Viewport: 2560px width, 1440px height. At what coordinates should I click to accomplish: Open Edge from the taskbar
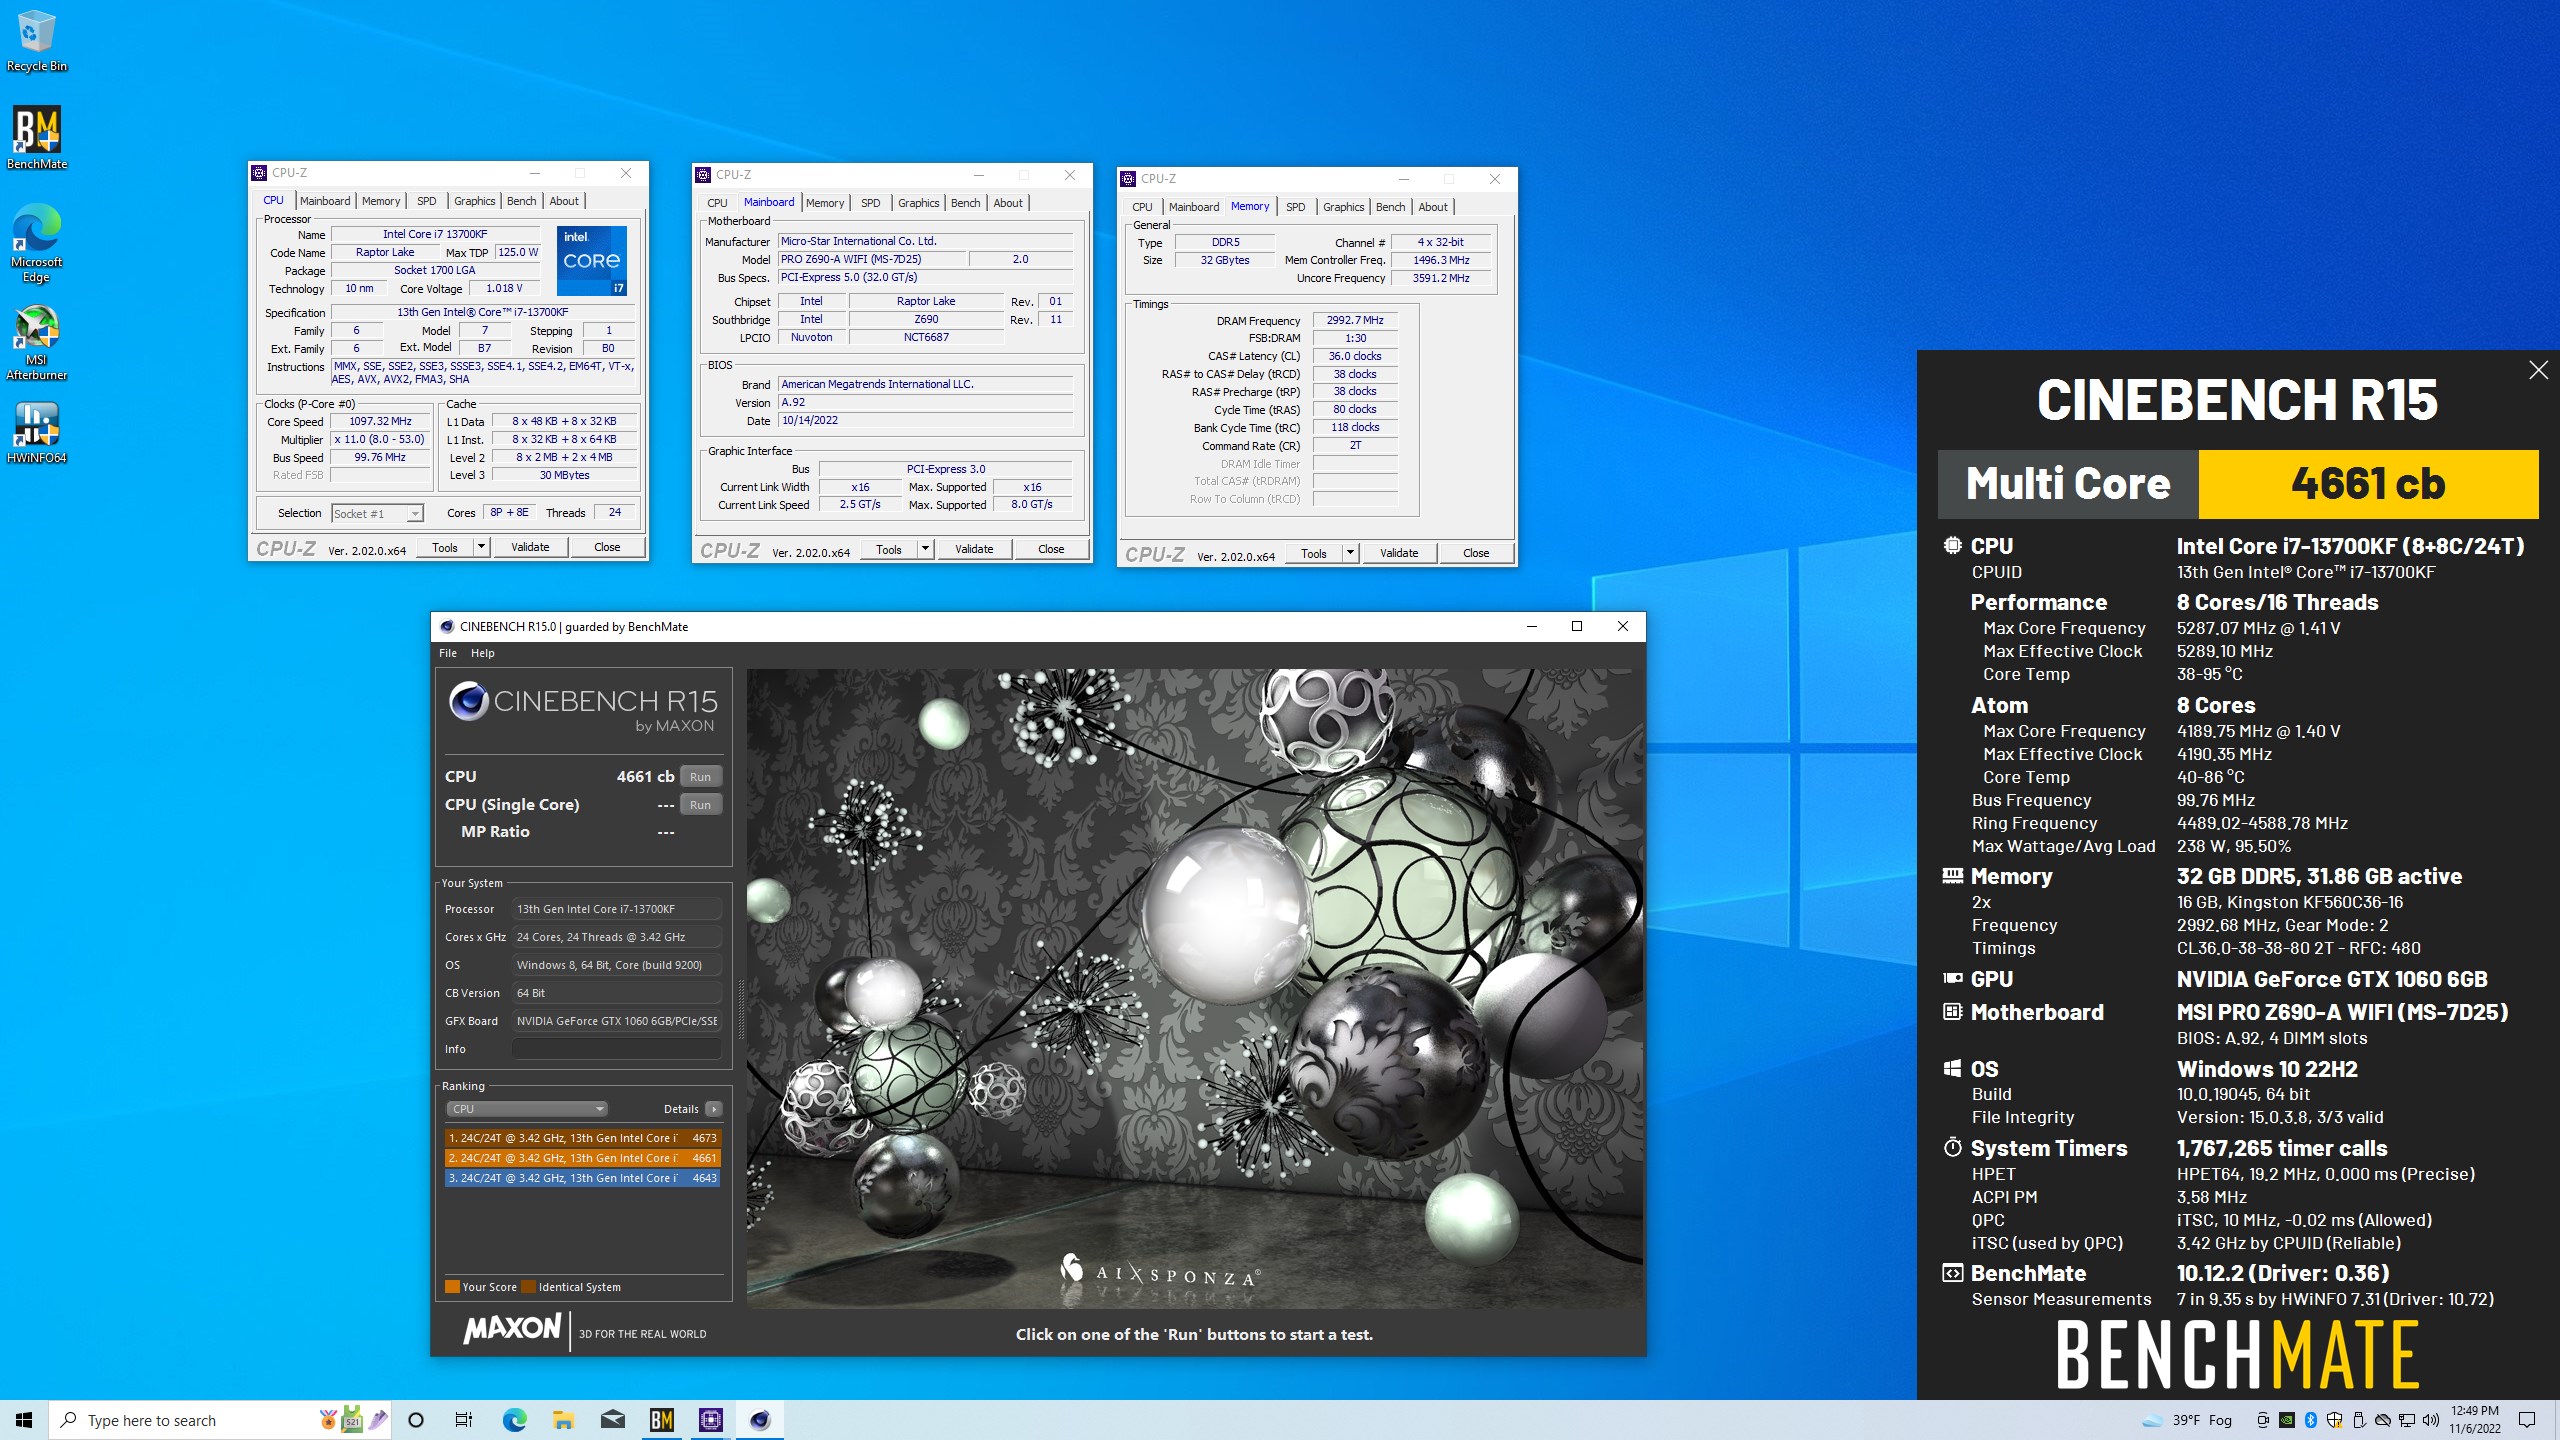514,1420
